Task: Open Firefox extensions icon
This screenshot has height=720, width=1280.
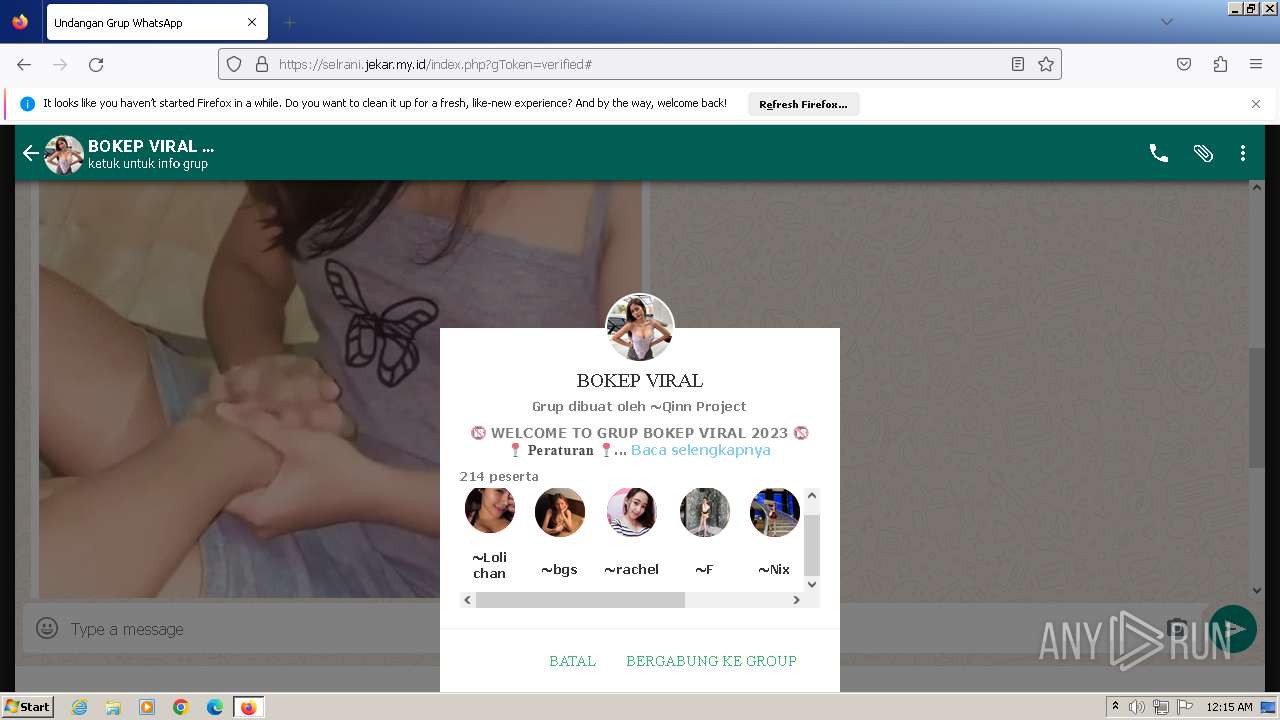Action: tap(1220, 64)
